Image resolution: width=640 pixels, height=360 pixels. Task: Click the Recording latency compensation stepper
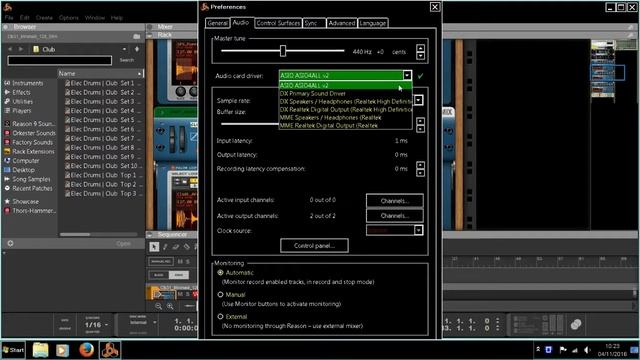coord(420,169)
